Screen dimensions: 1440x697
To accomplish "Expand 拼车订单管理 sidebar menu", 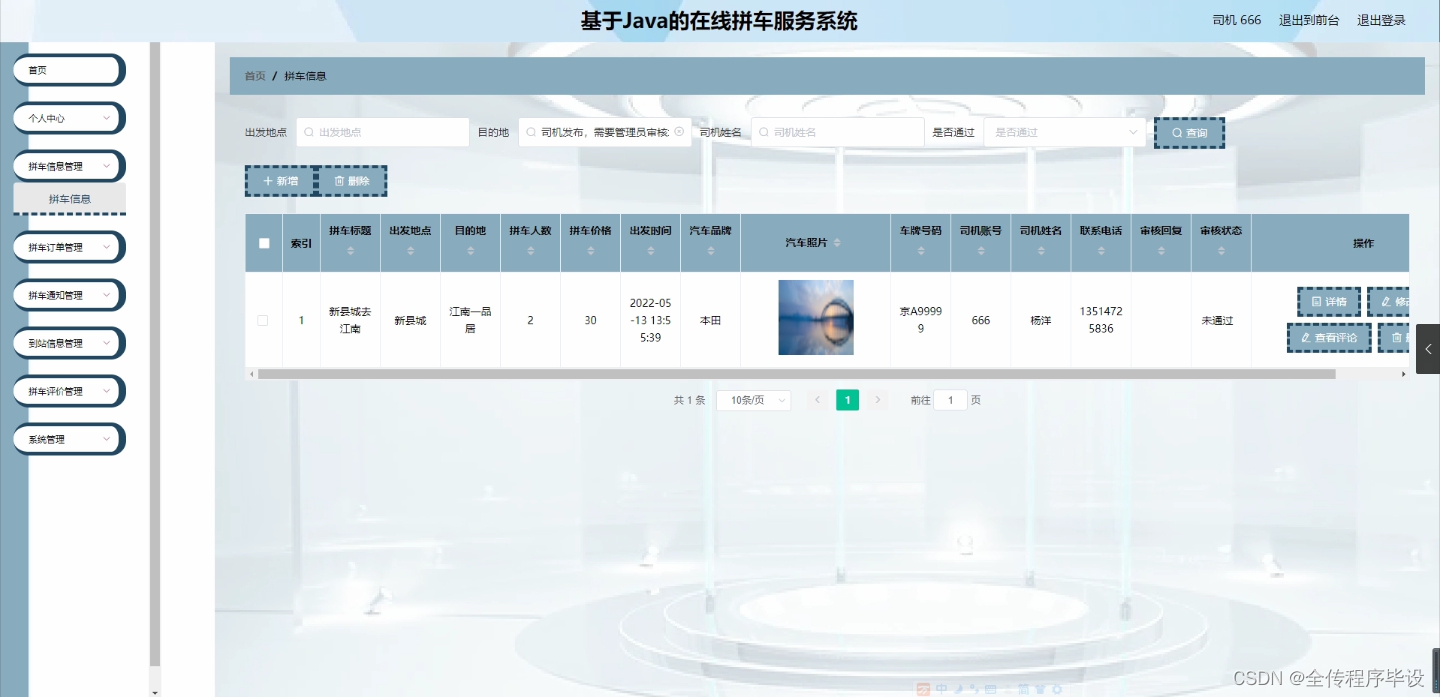I will click(x=69, y=247).
